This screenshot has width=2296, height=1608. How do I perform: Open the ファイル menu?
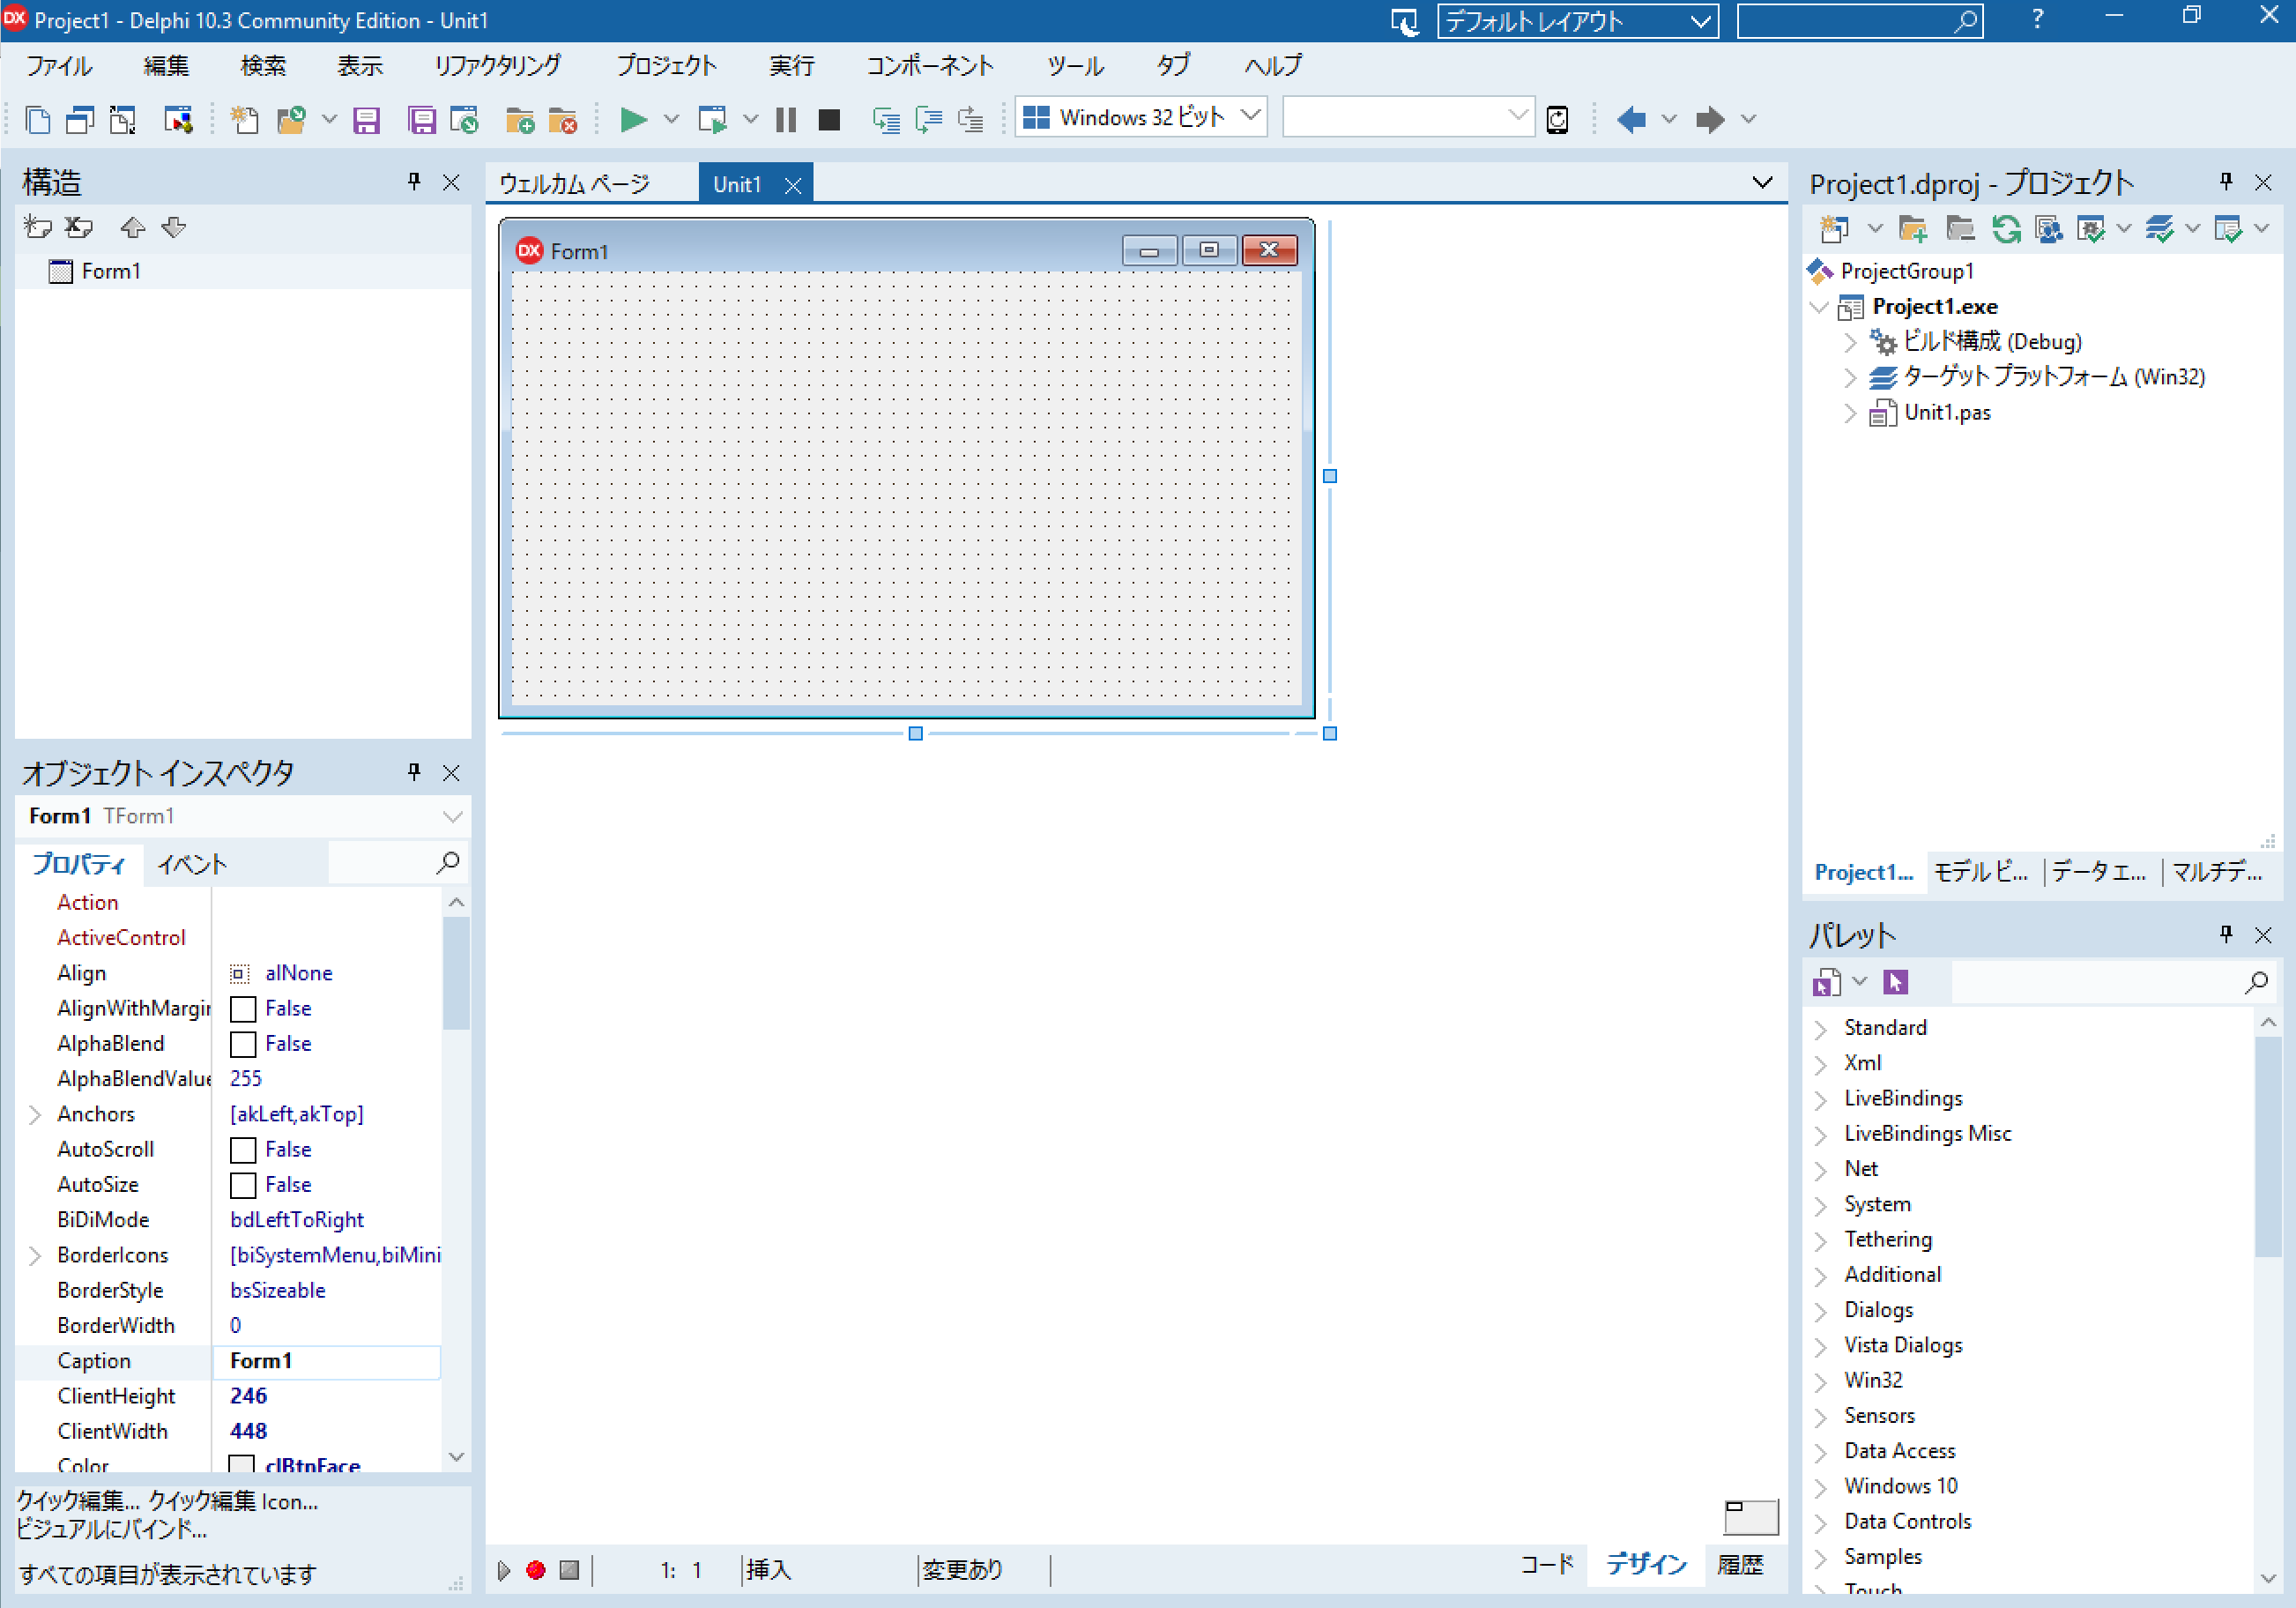tap(59, 66)
